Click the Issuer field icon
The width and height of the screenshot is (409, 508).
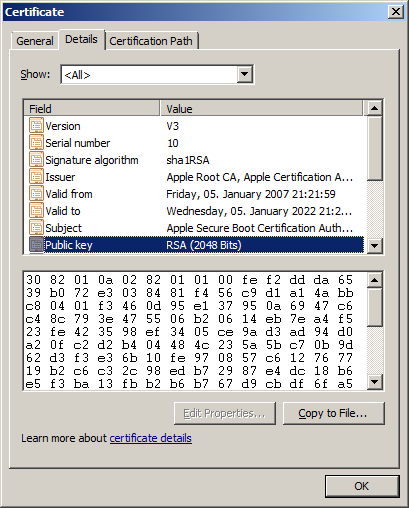coord(36,177)
